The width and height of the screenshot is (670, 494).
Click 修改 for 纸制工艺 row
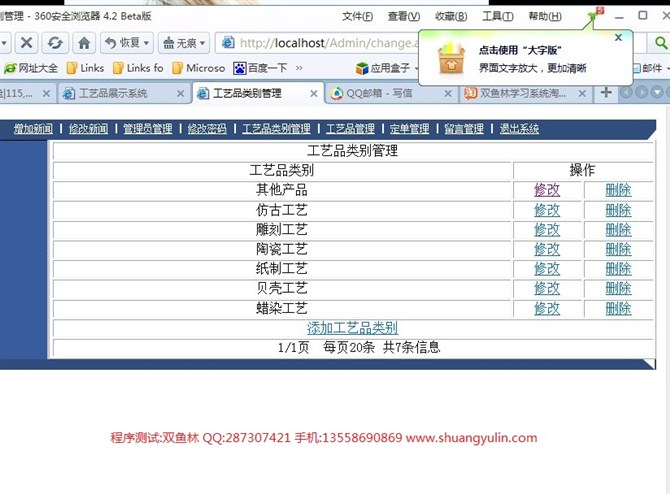tap(547, 269)
